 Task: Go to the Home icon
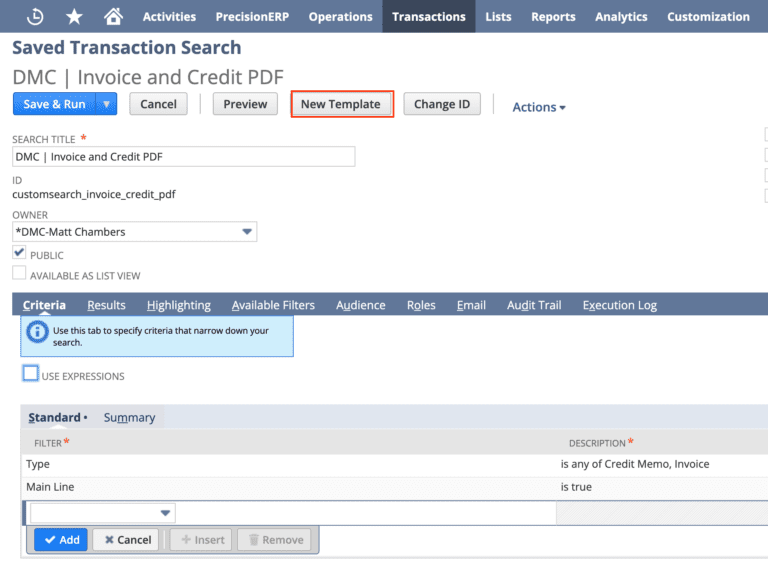113,16
